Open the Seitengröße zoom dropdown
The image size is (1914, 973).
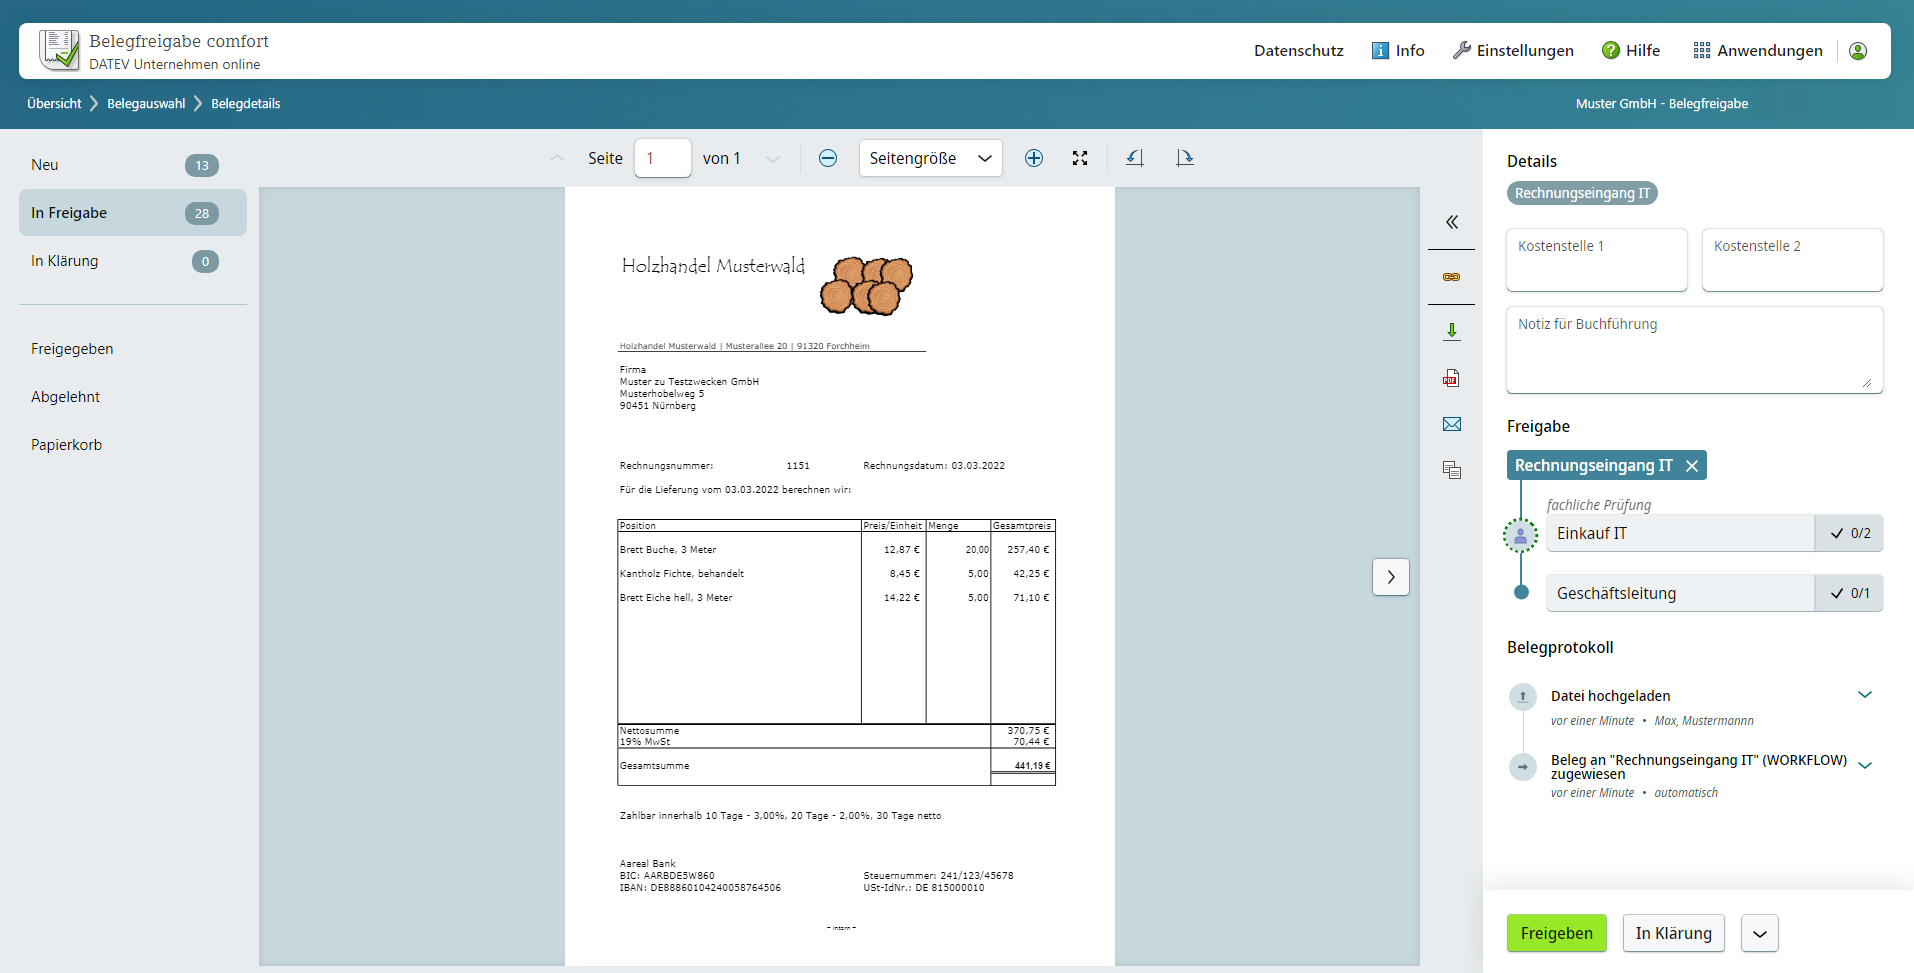(930, 158)
